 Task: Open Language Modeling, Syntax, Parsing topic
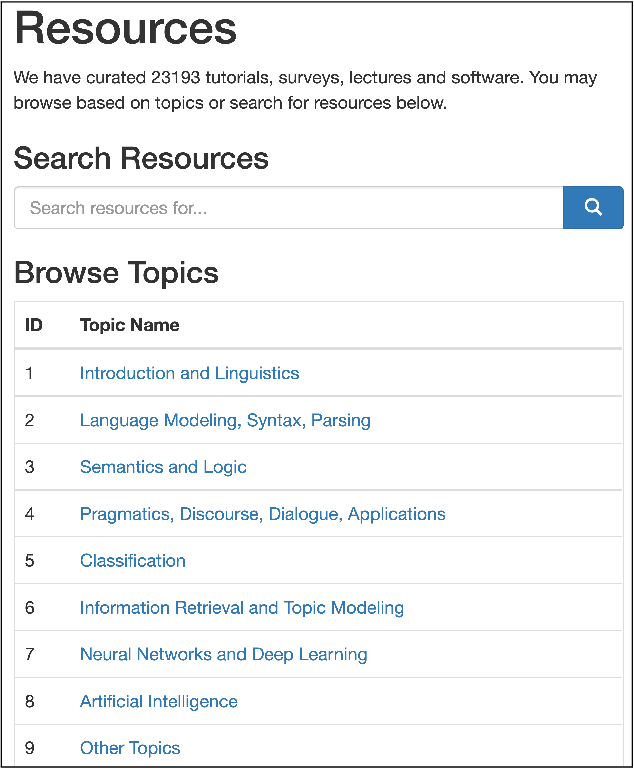(225, 420)
